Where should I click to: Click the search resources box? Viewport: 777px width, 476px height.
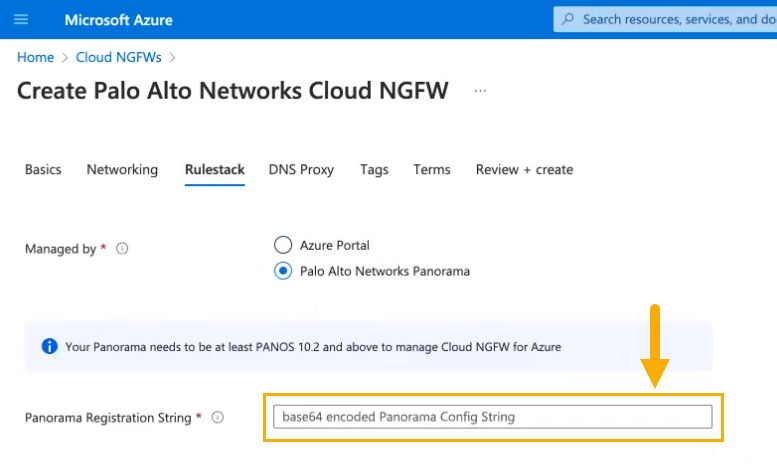pyautogui.click(x=675, y=19)
